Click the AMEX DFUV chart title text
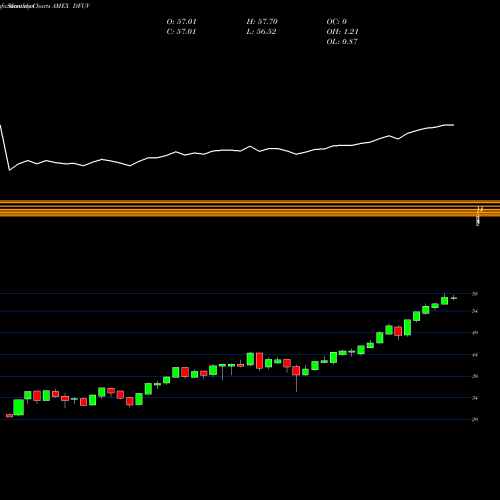Image resolution: width=500 pixels, height=500 pixels. [71, 6]
